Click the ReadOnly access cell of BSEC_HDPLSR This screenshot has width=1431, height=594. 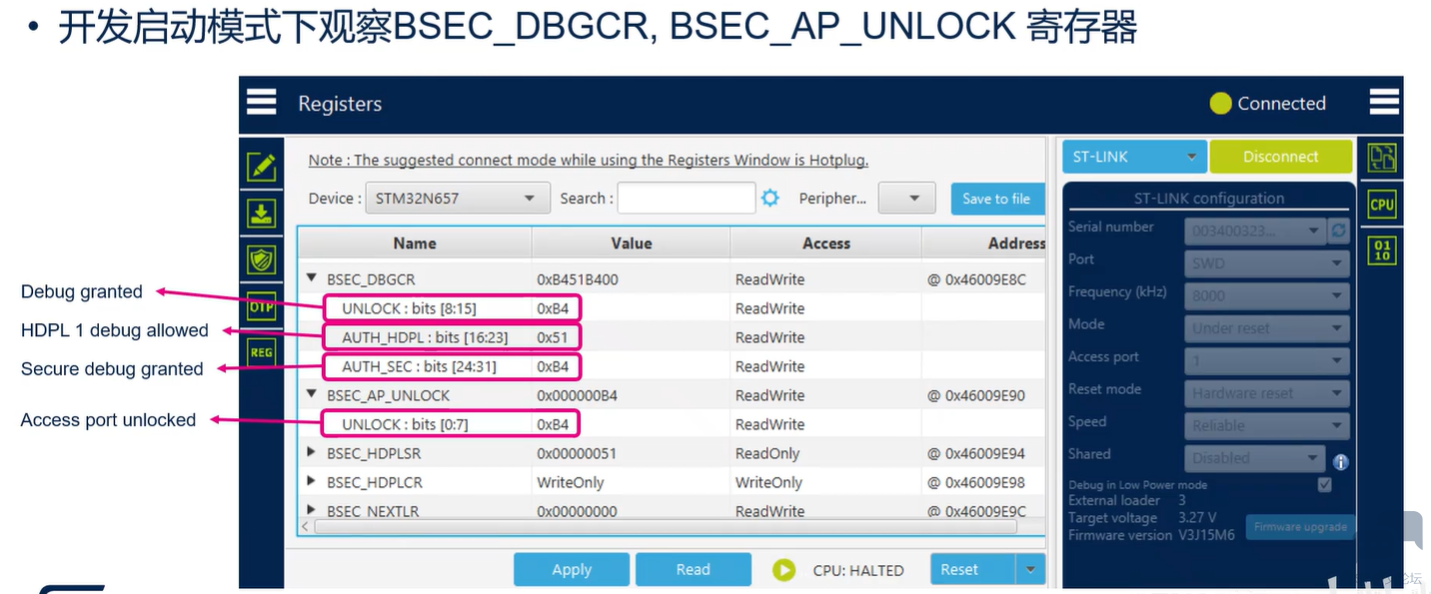[x=767, y=453]
